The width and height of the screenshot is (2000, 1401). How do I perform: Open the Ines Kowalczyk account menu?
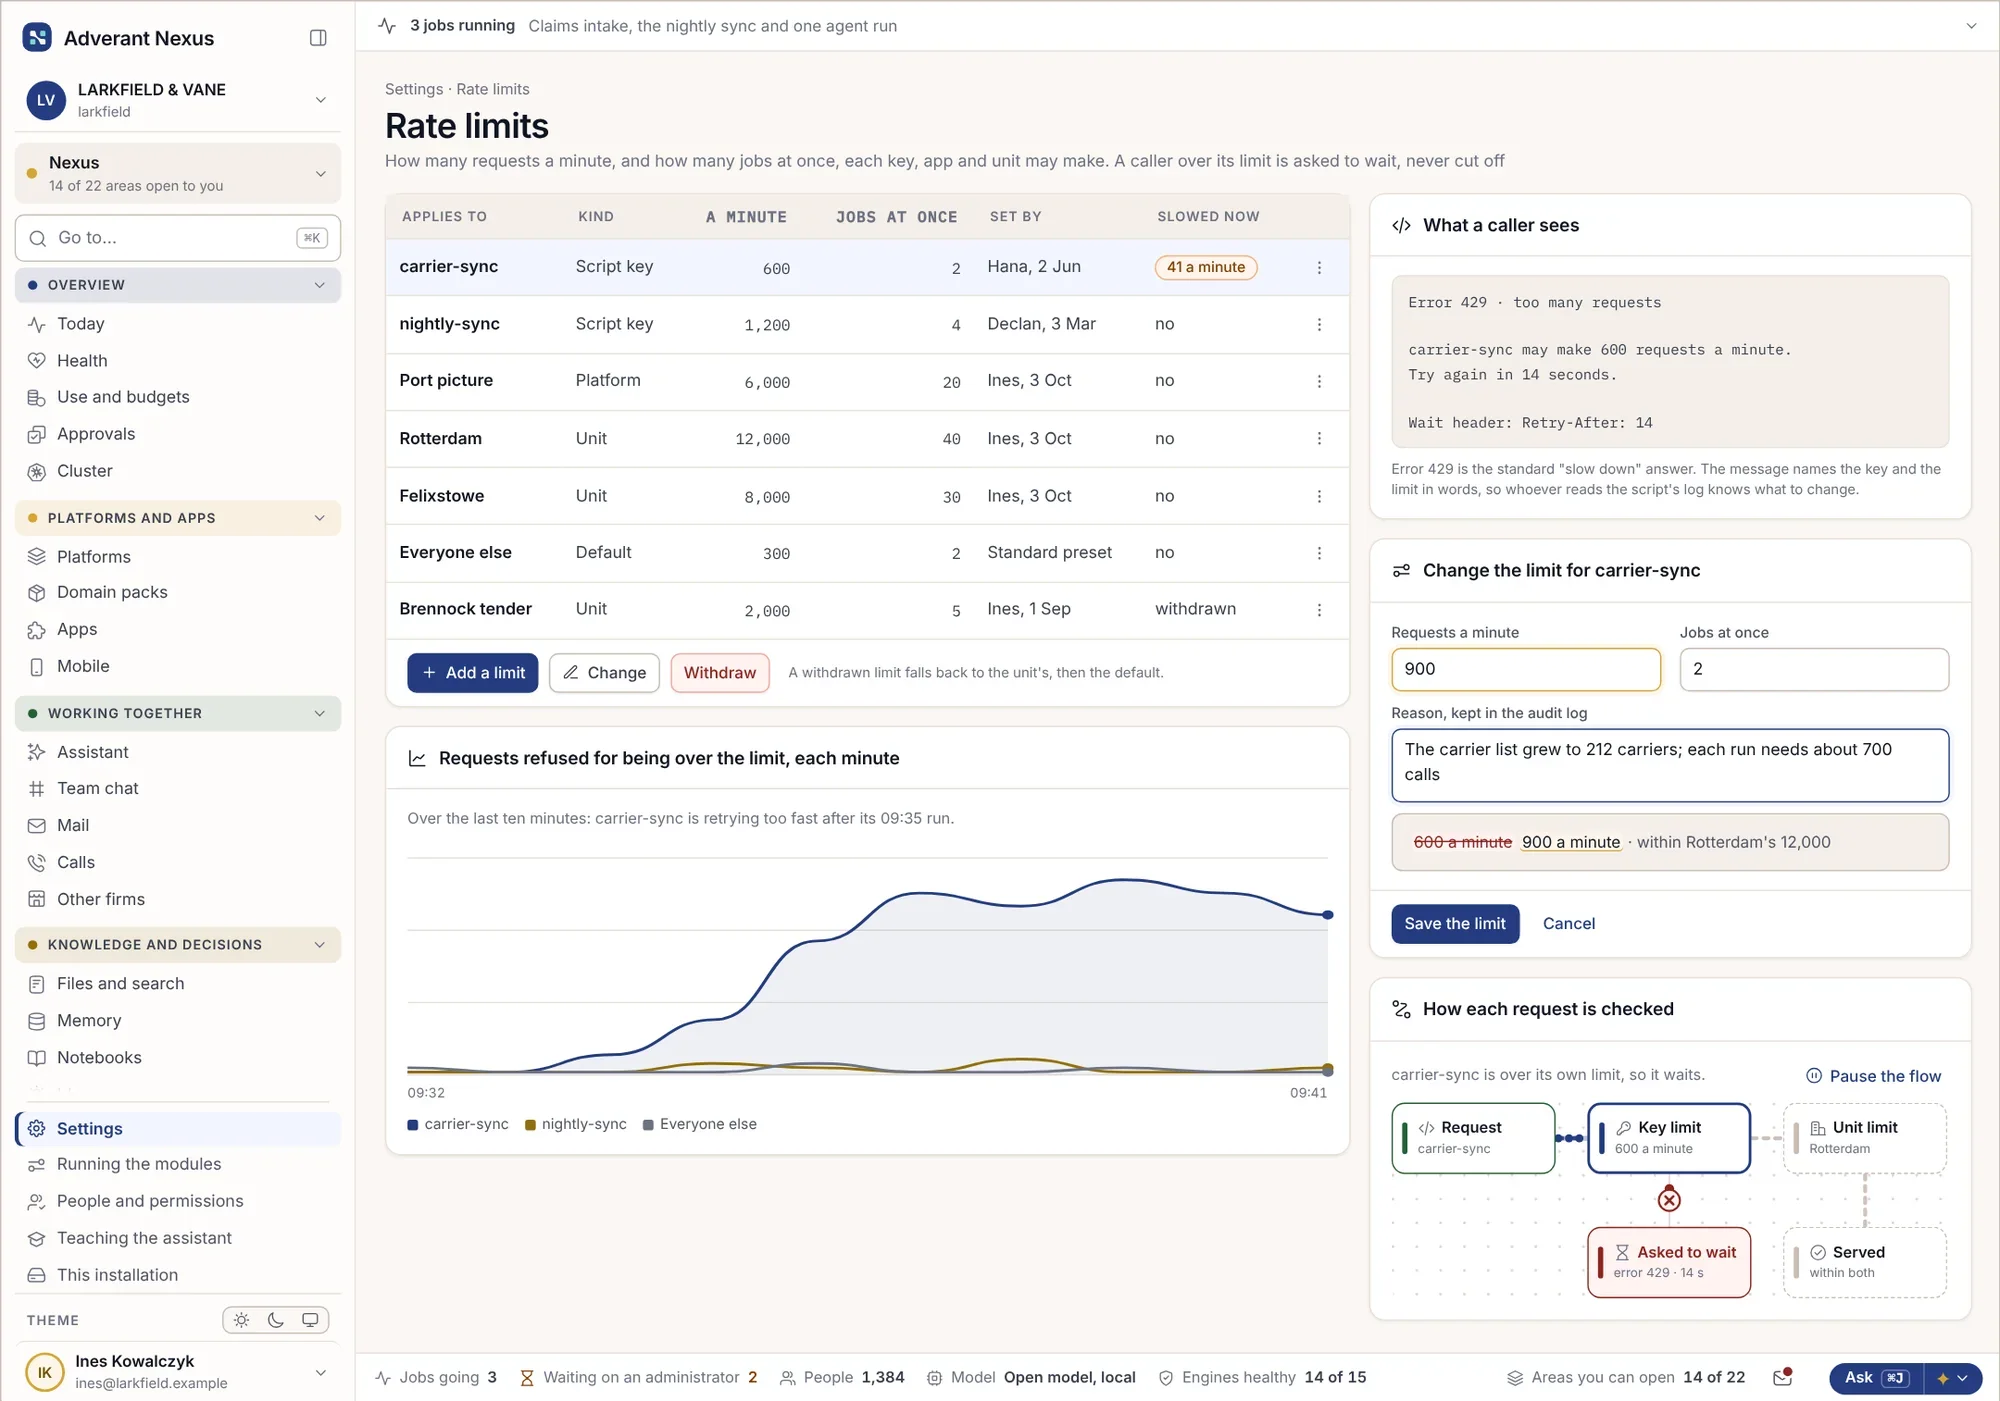pyautogui.click(x=177, y=1372)
